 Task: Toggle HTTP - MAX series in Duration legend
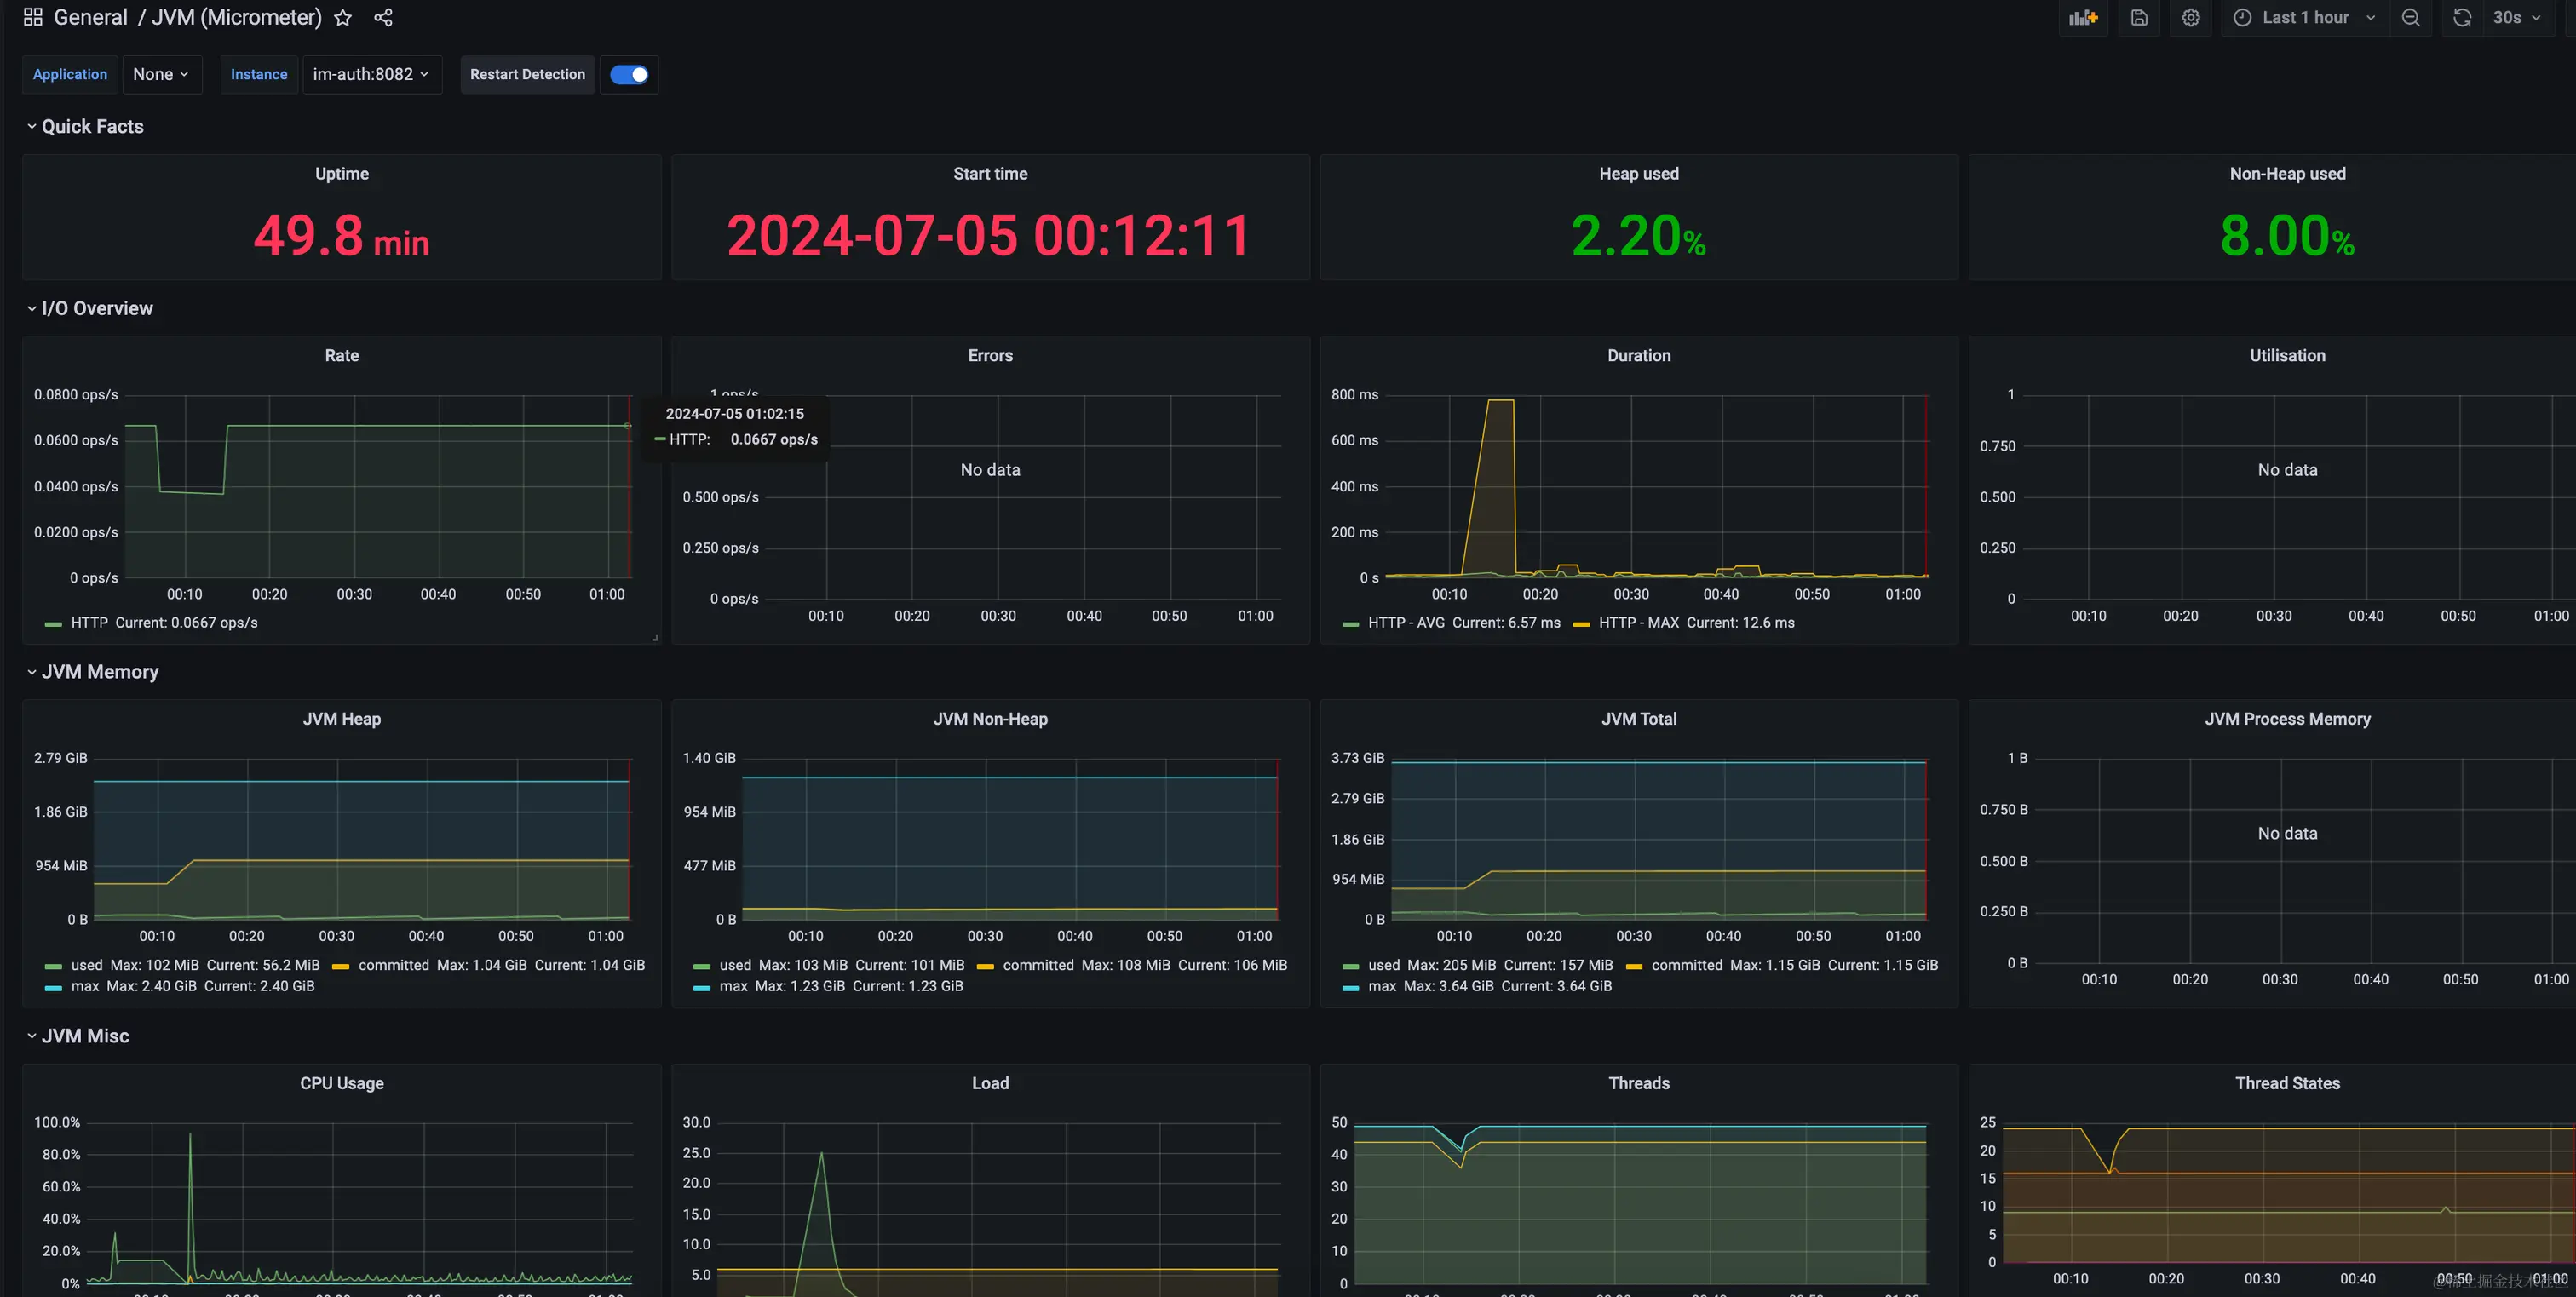click(1638, 622)
